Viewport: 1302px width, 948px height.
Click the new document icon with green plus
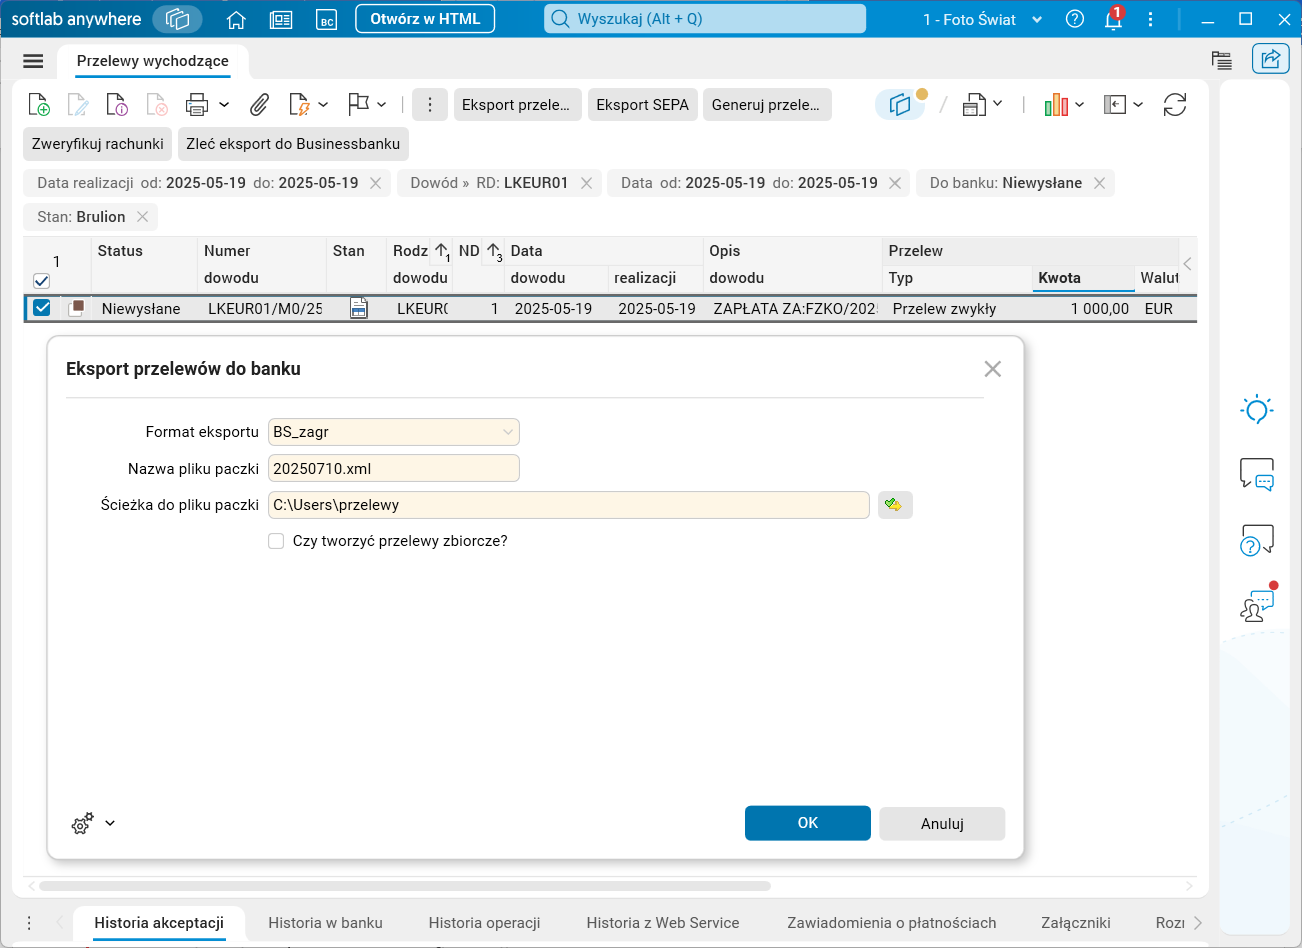click(x=39, y=104)
